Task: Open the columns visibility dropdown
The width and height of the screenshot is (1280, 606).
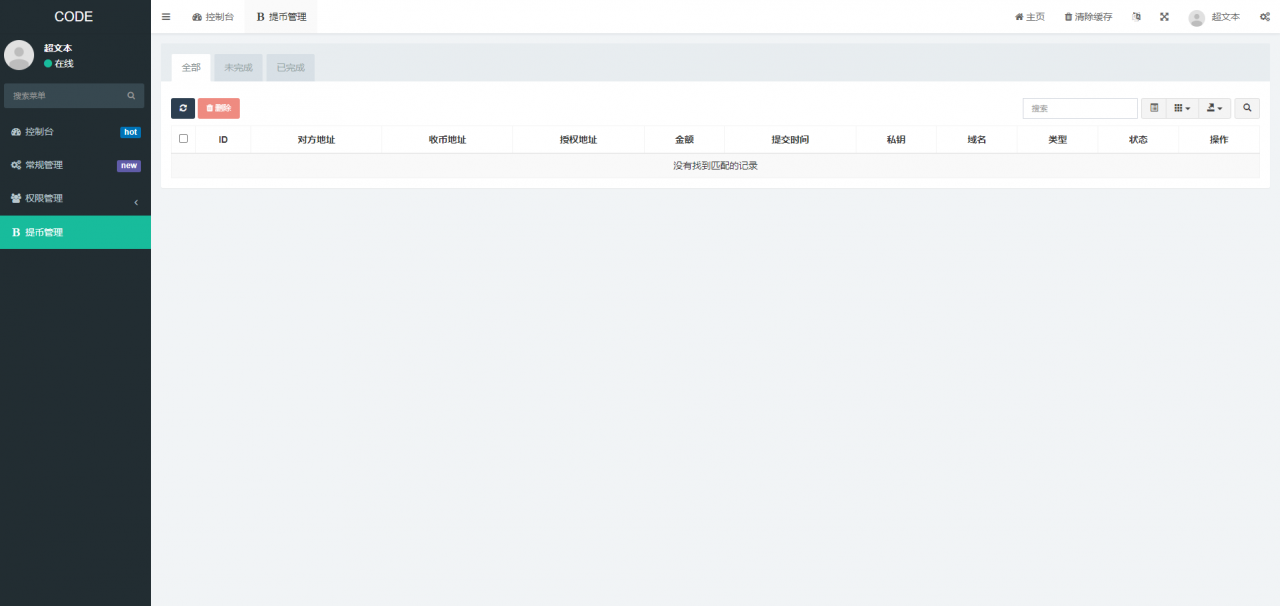Action: pyautogui.click(x=1181, y=108)
